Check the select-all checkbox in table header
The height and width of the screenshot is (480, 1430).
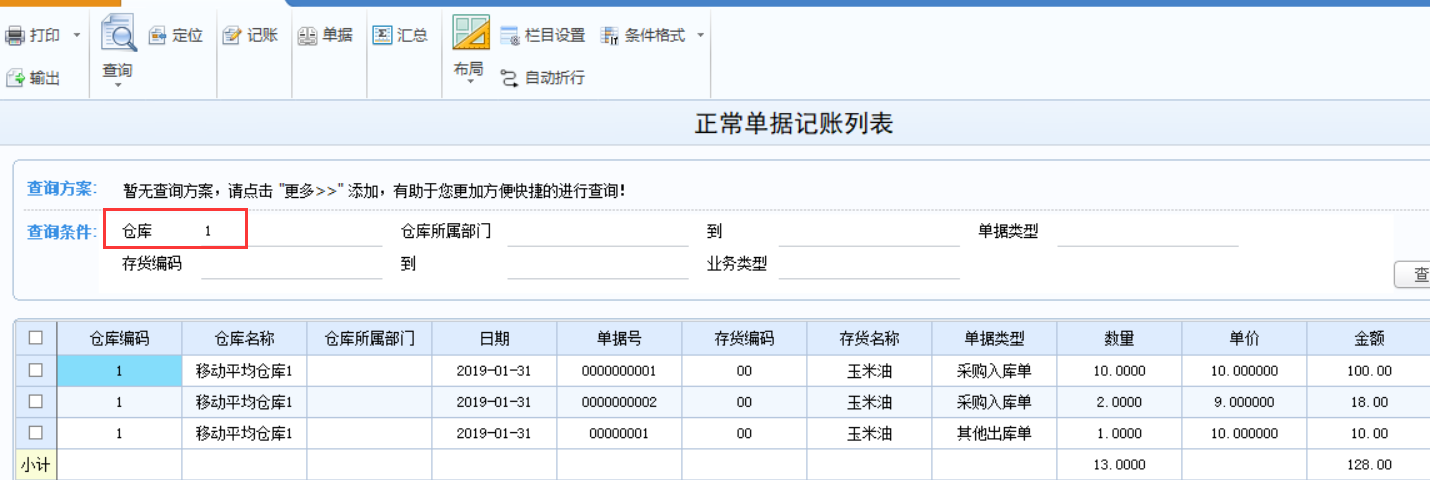pos(36,338)
